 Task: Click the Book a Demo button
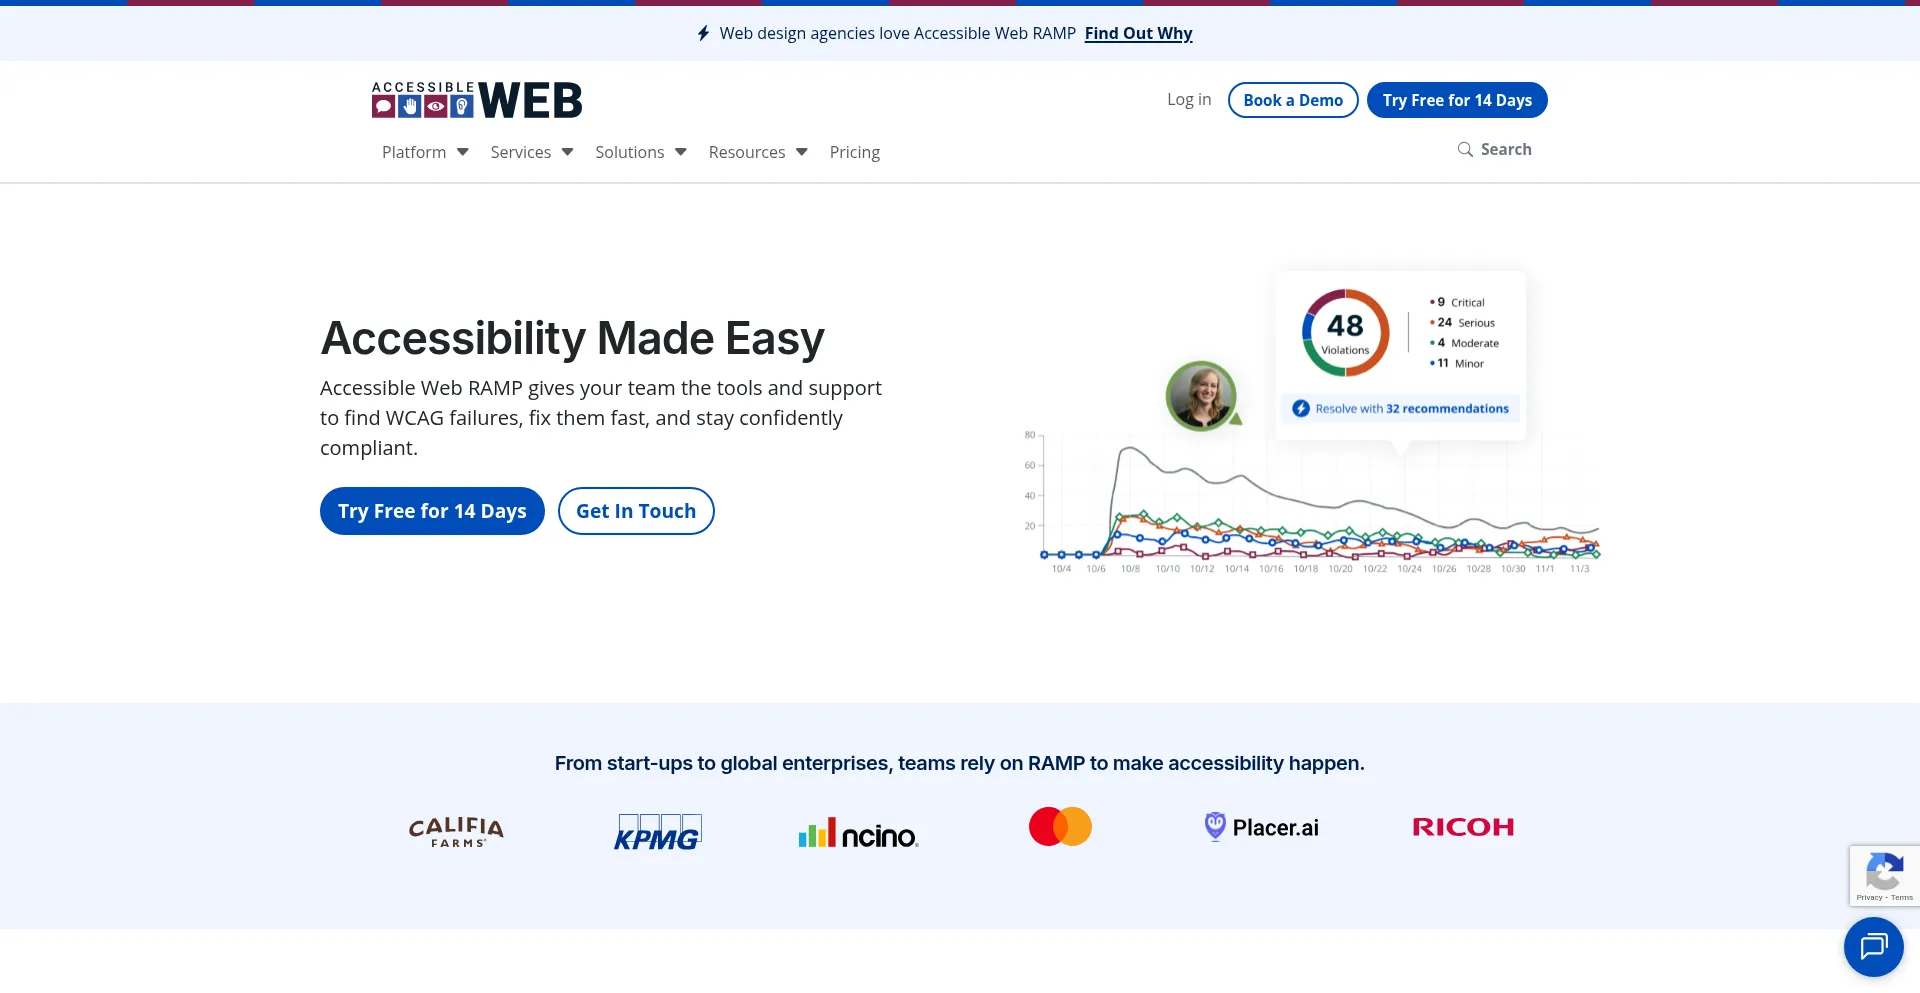point(1292,100)
